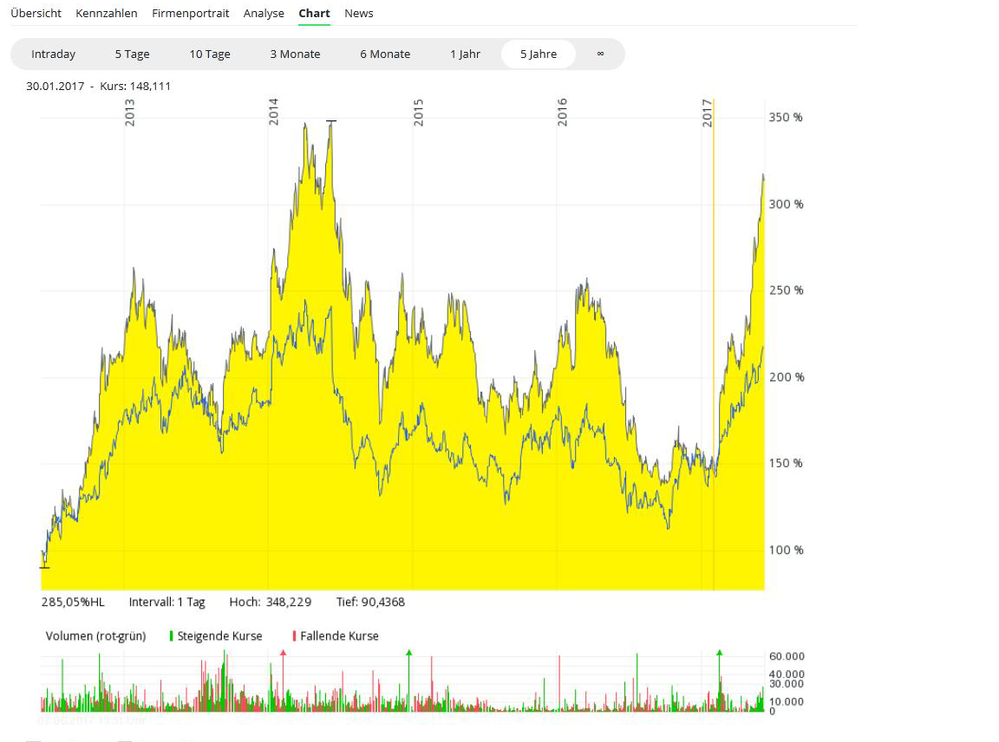The image size is (999, 742).
Task: Open the Analyse tab
Action: tap(264, 13)
